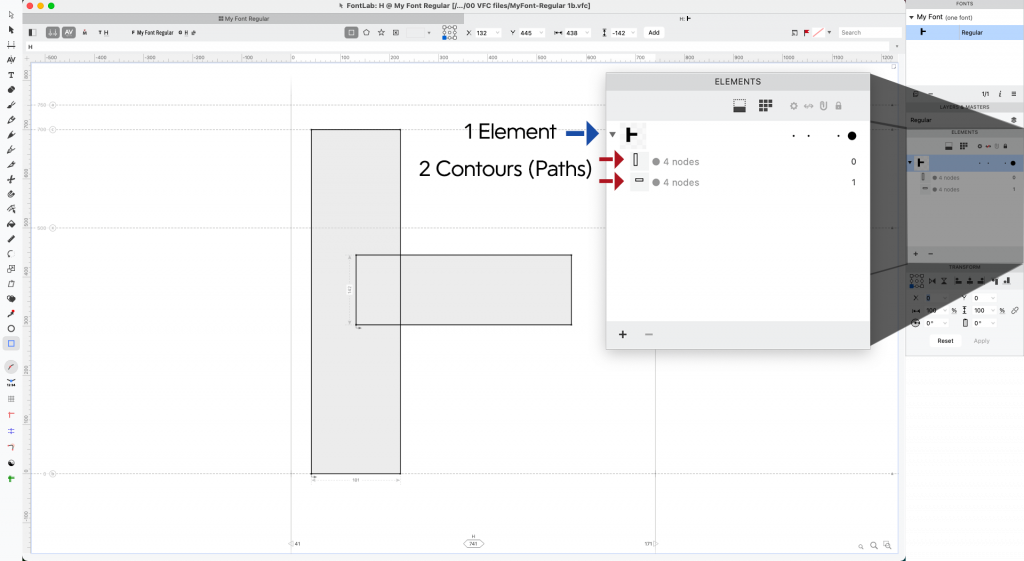Screen dimensions: 1024x561
Task: Click the boxed-X shape button in property bar
Action: pos(396,32)
